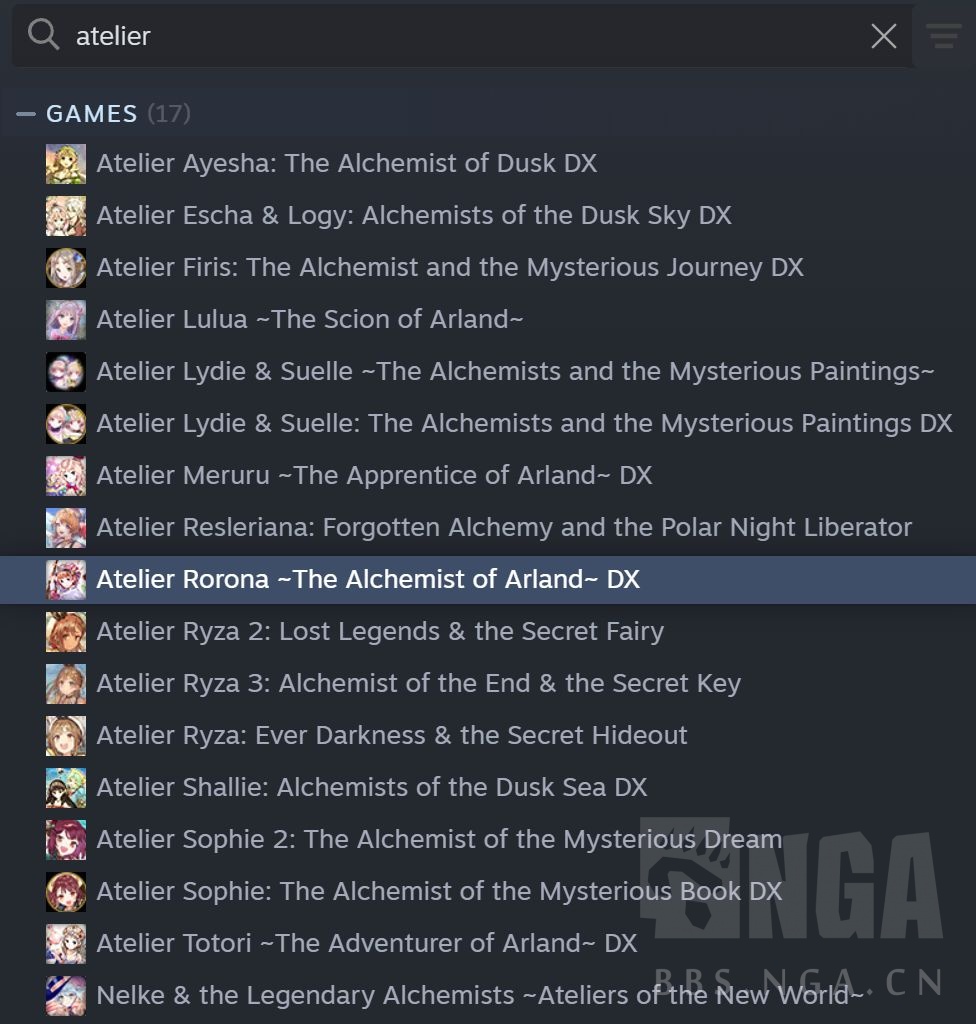This screenshot has width=976, height=1024.
Task: Click the Nelke game icon
Action: [66, 996]
